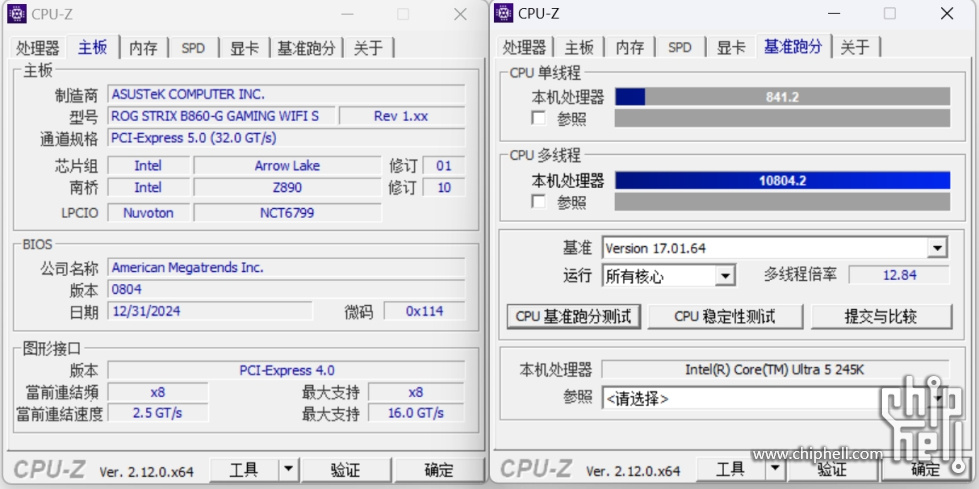Click the multi-thread score bar 10804.2
The width and height of the screenshot is (979, 489).
pos(782,180)
